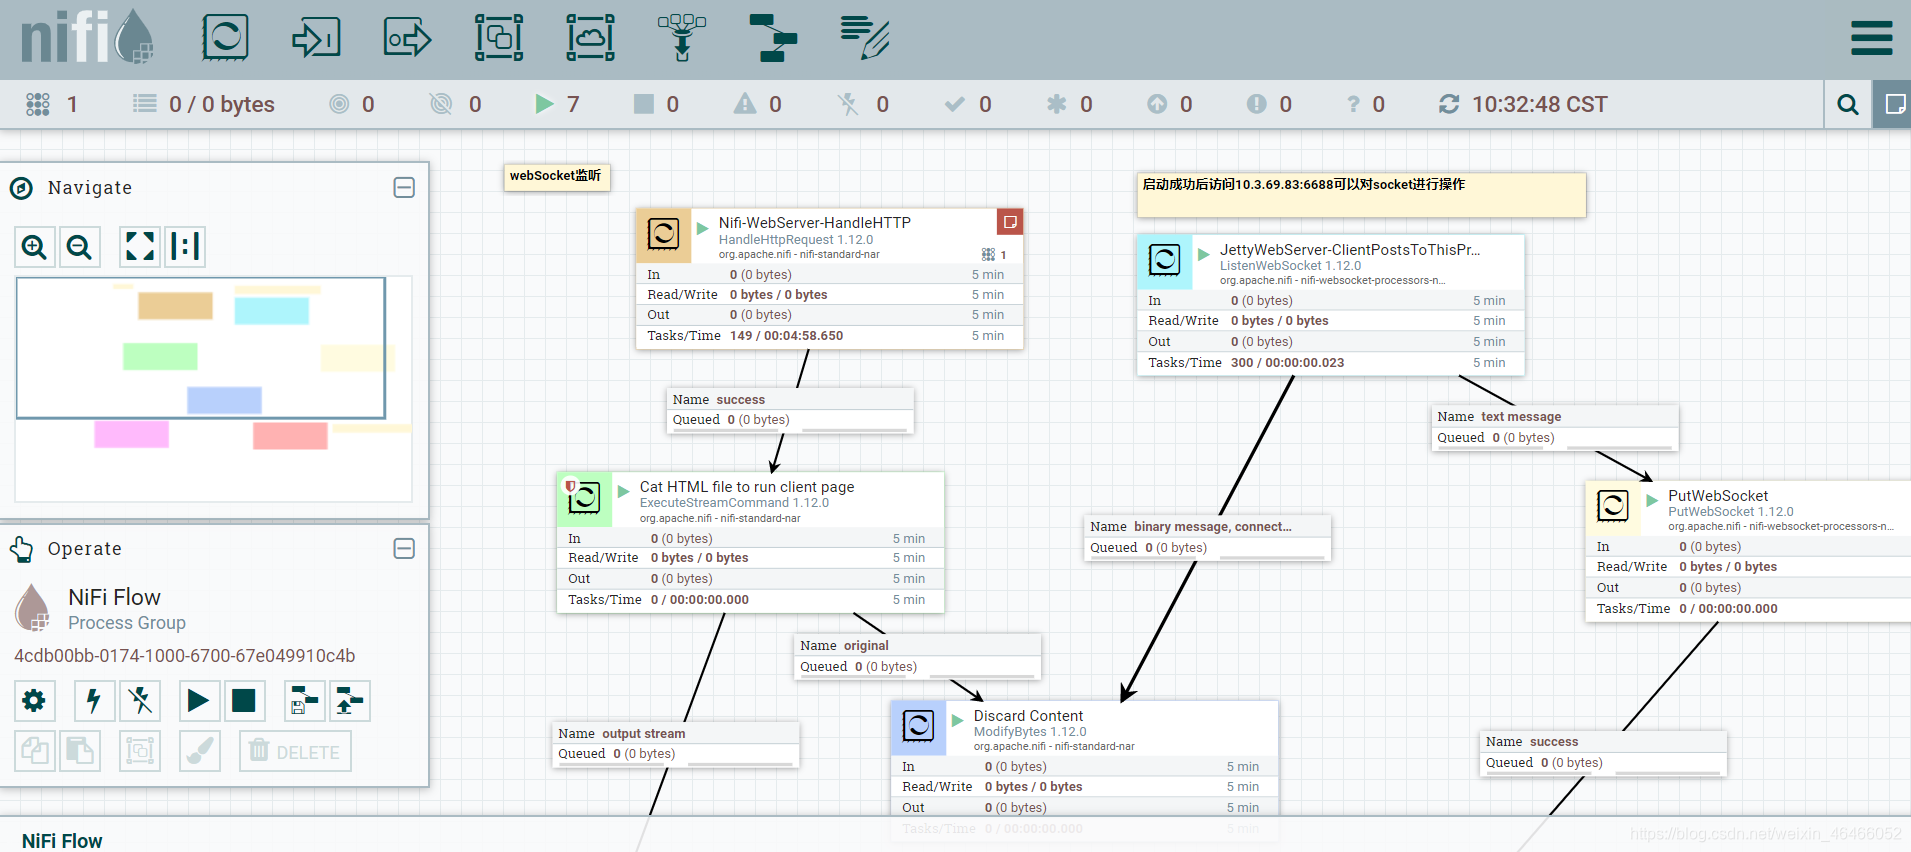Collapse the Operate panel

404,548
